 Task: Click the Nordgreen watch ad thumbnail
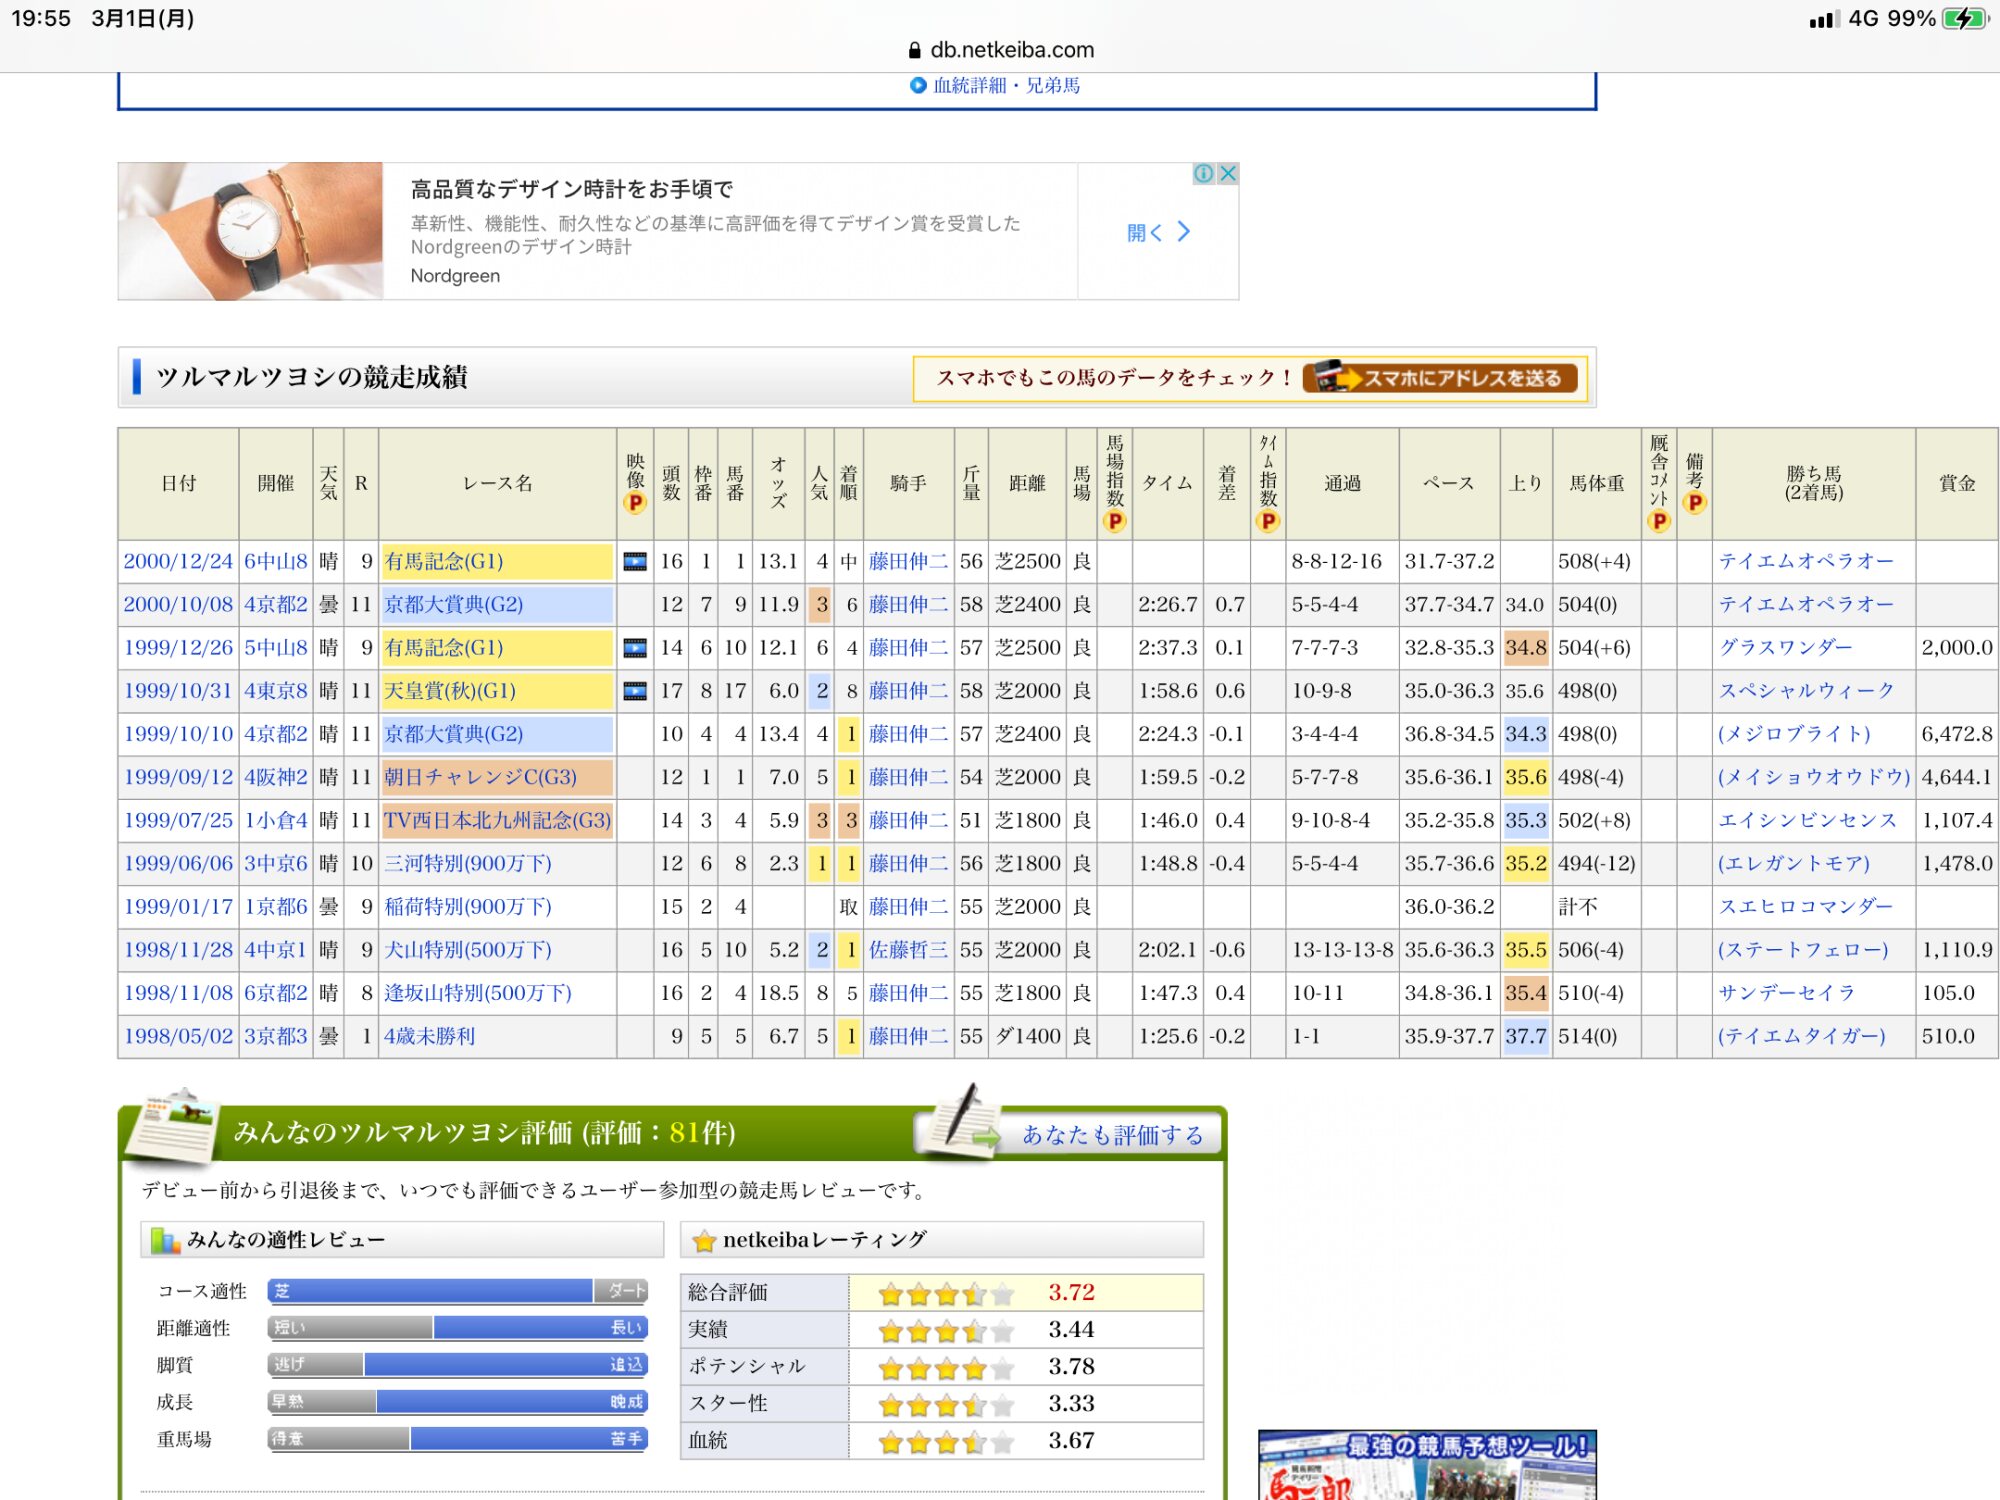(251, 232)
